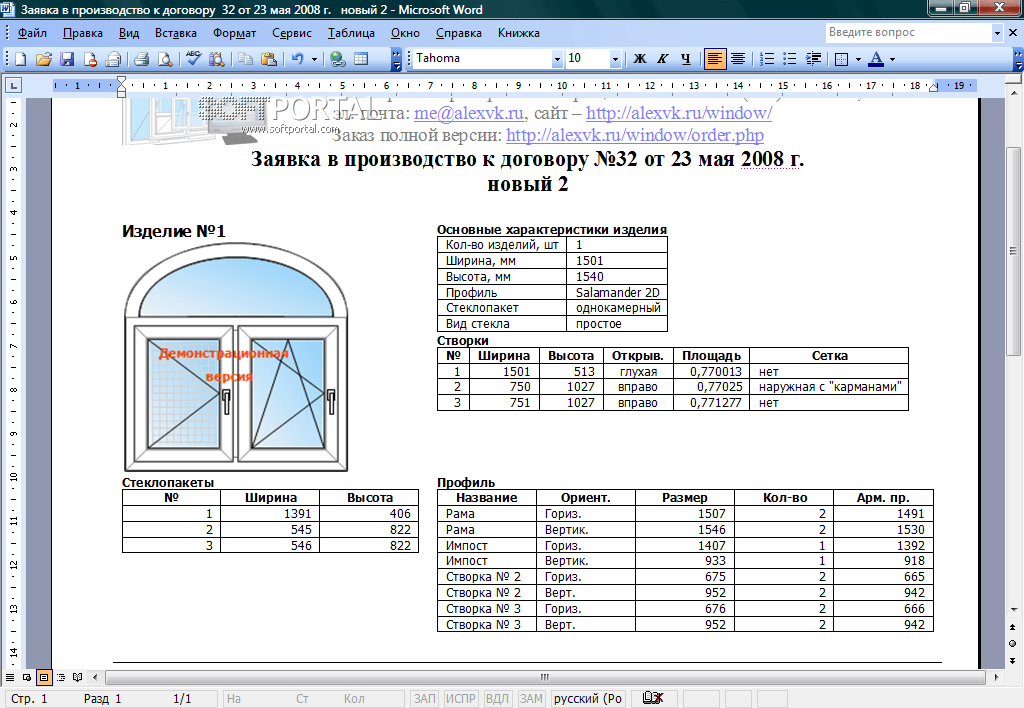Screen dimensions: 1024x708
Task: Click the Print icon in toolbar
Action: tap(141, 59)
